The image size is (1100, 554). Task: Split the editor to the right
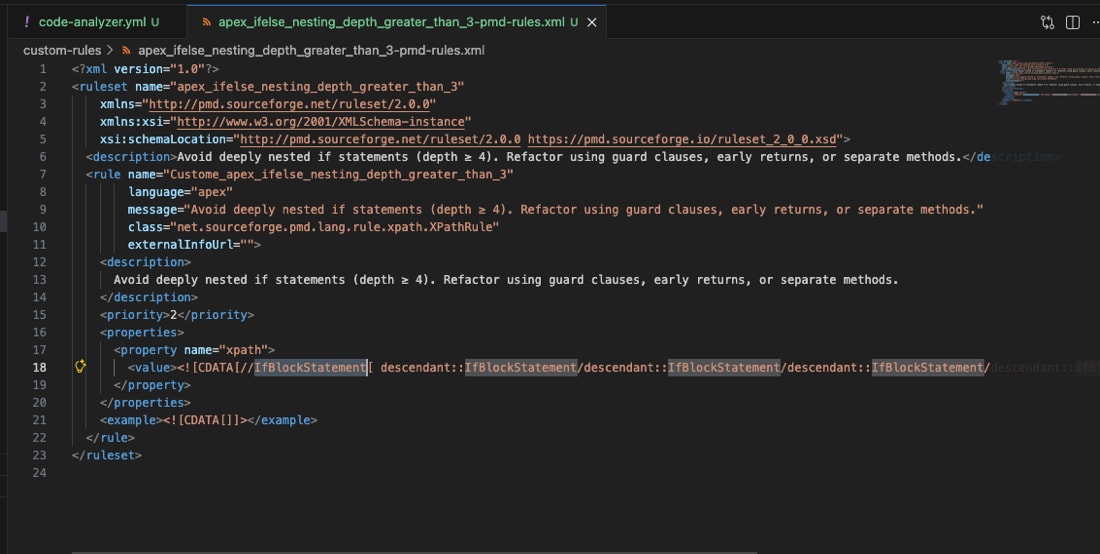click(1073, 22)
